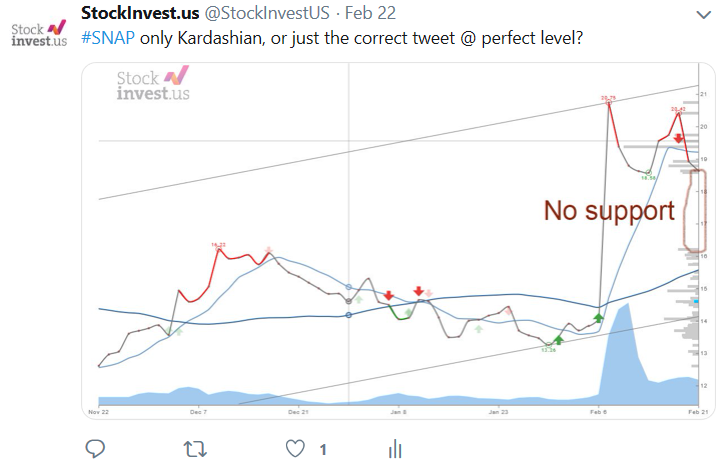
Task: Click the "No support" chart annotation
Action: point(609,211)
